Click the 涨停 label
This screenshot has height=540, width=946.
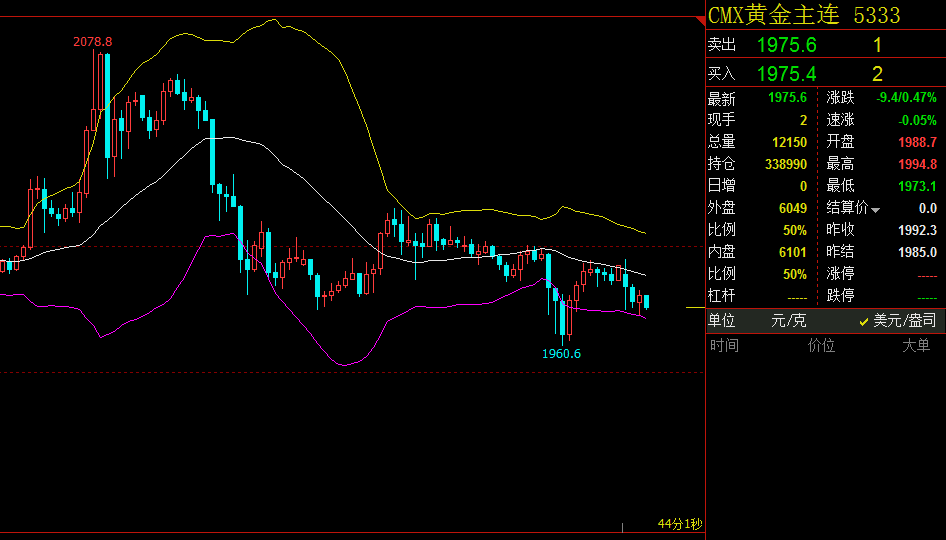point(840,274)
